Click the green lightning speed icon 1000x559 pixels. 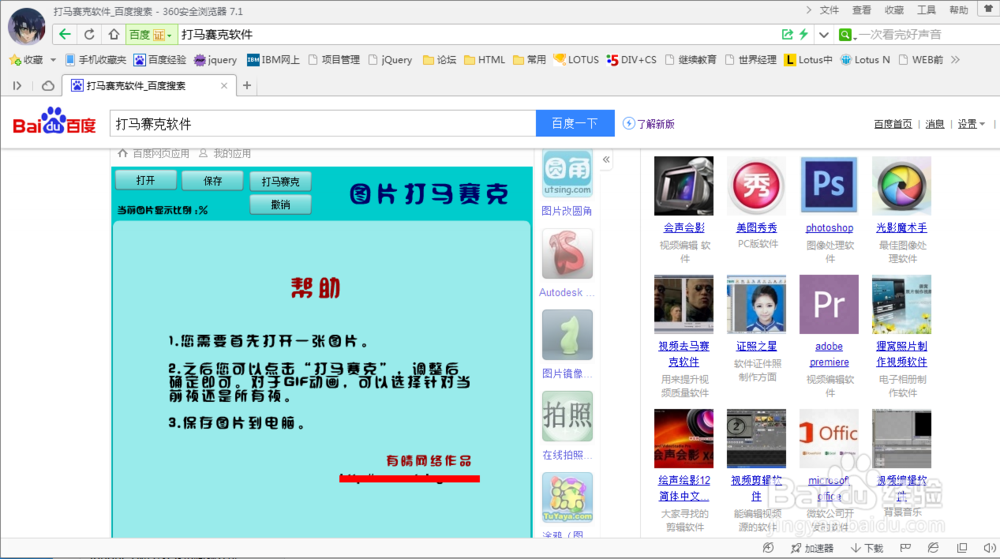[x=804, y=34]
